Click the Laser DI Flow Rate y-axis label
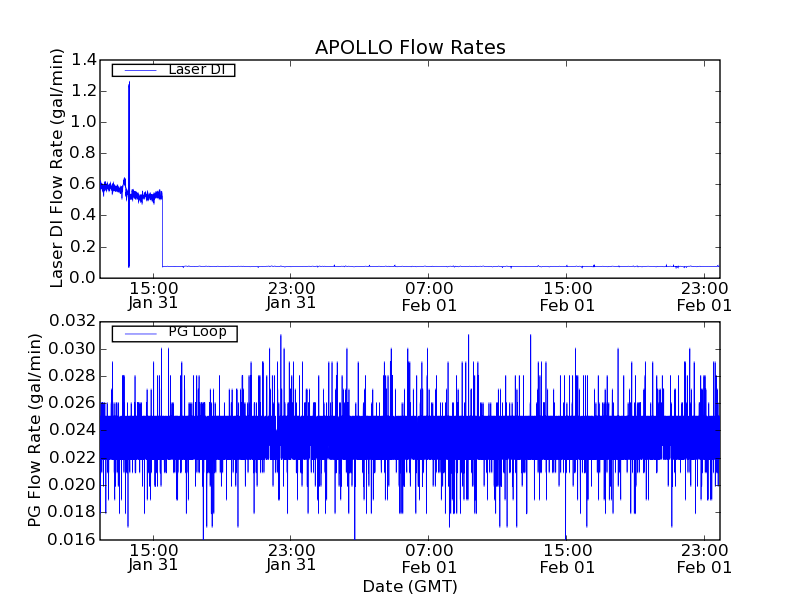Viewport: 800px width, 600px height. point(57,168)
